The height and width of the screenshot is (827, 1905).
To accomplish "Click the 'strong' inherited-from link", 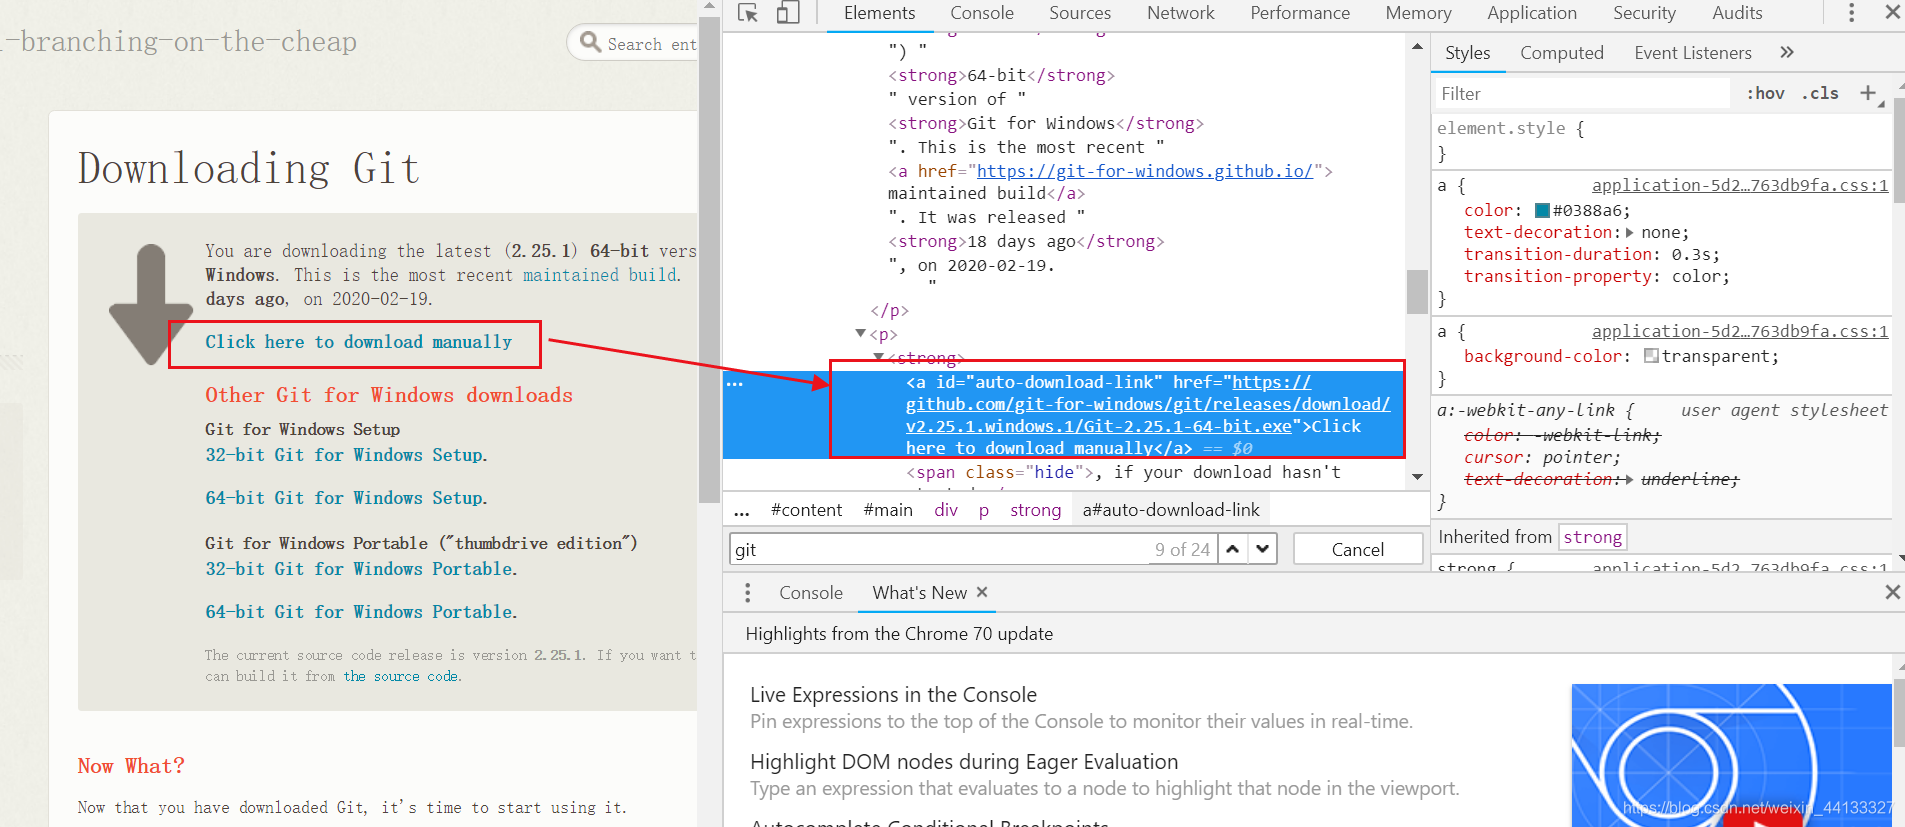I will coord(1593,537).
